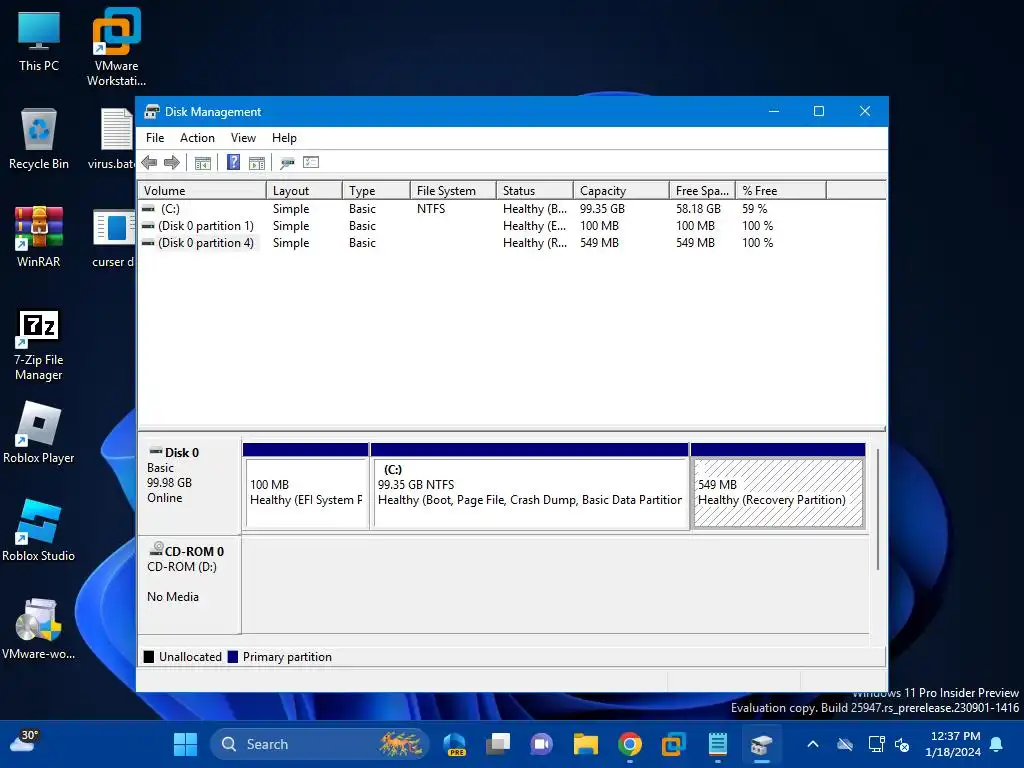
Task: Select the CD-ROM 0 header block
Action: click(x=189, y=585)
